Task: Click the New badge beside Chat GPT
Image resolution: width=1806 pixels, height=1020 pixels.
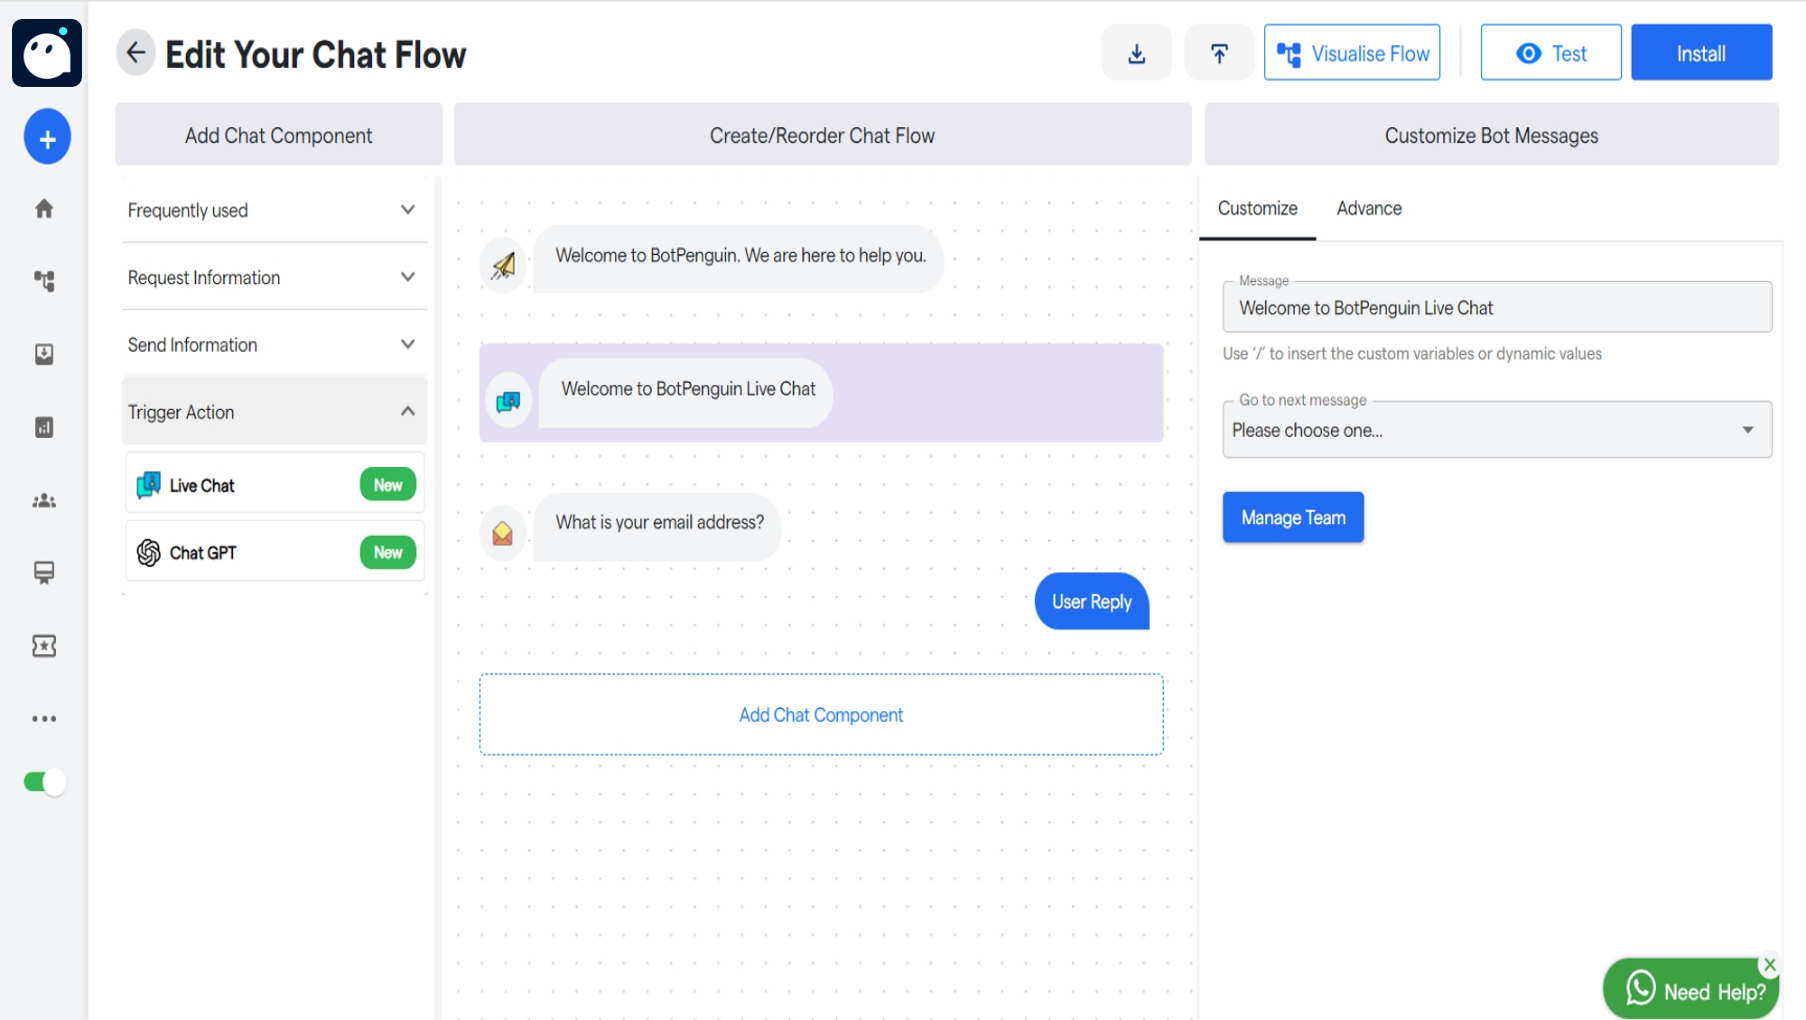Action: pyautogui.click(x=388, y=552)
